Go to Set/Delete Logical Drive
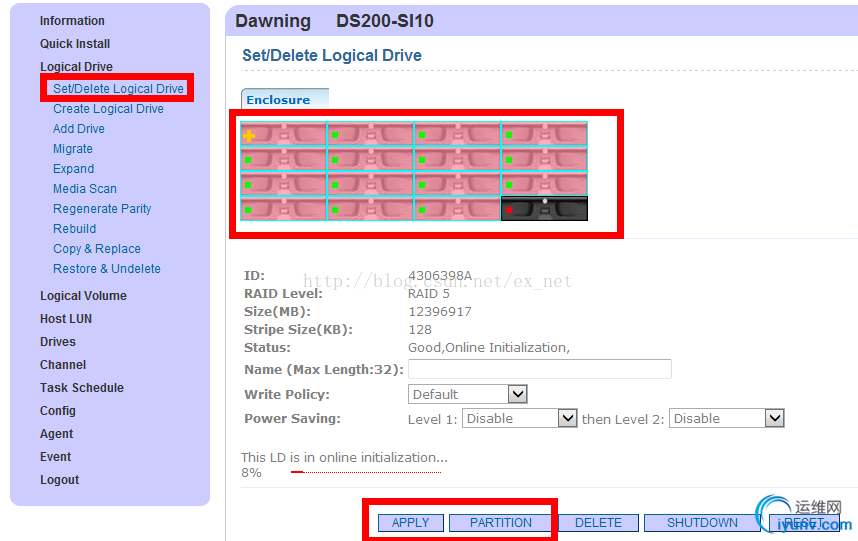Viewport: 858px width, 541px height. [x=118, y=89]
